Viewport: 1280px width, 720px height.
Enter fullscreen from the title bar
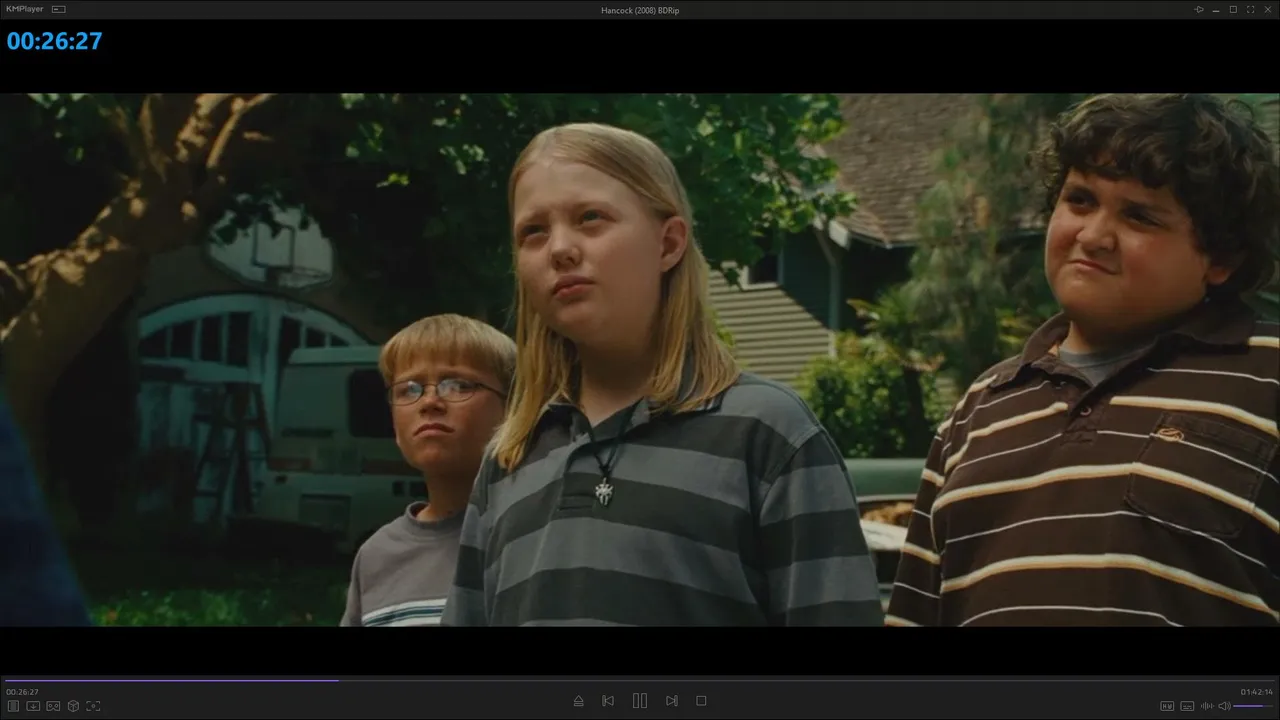pyautogui.click(x=1250, y=9)
